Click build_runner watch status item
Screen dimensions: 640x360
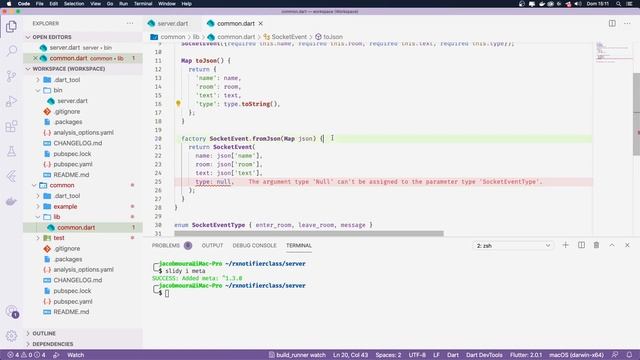297,355
